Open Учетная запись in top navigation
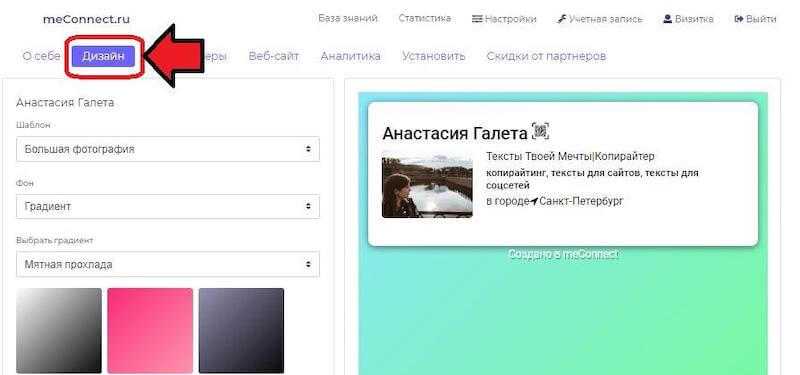 coord(599,19)
